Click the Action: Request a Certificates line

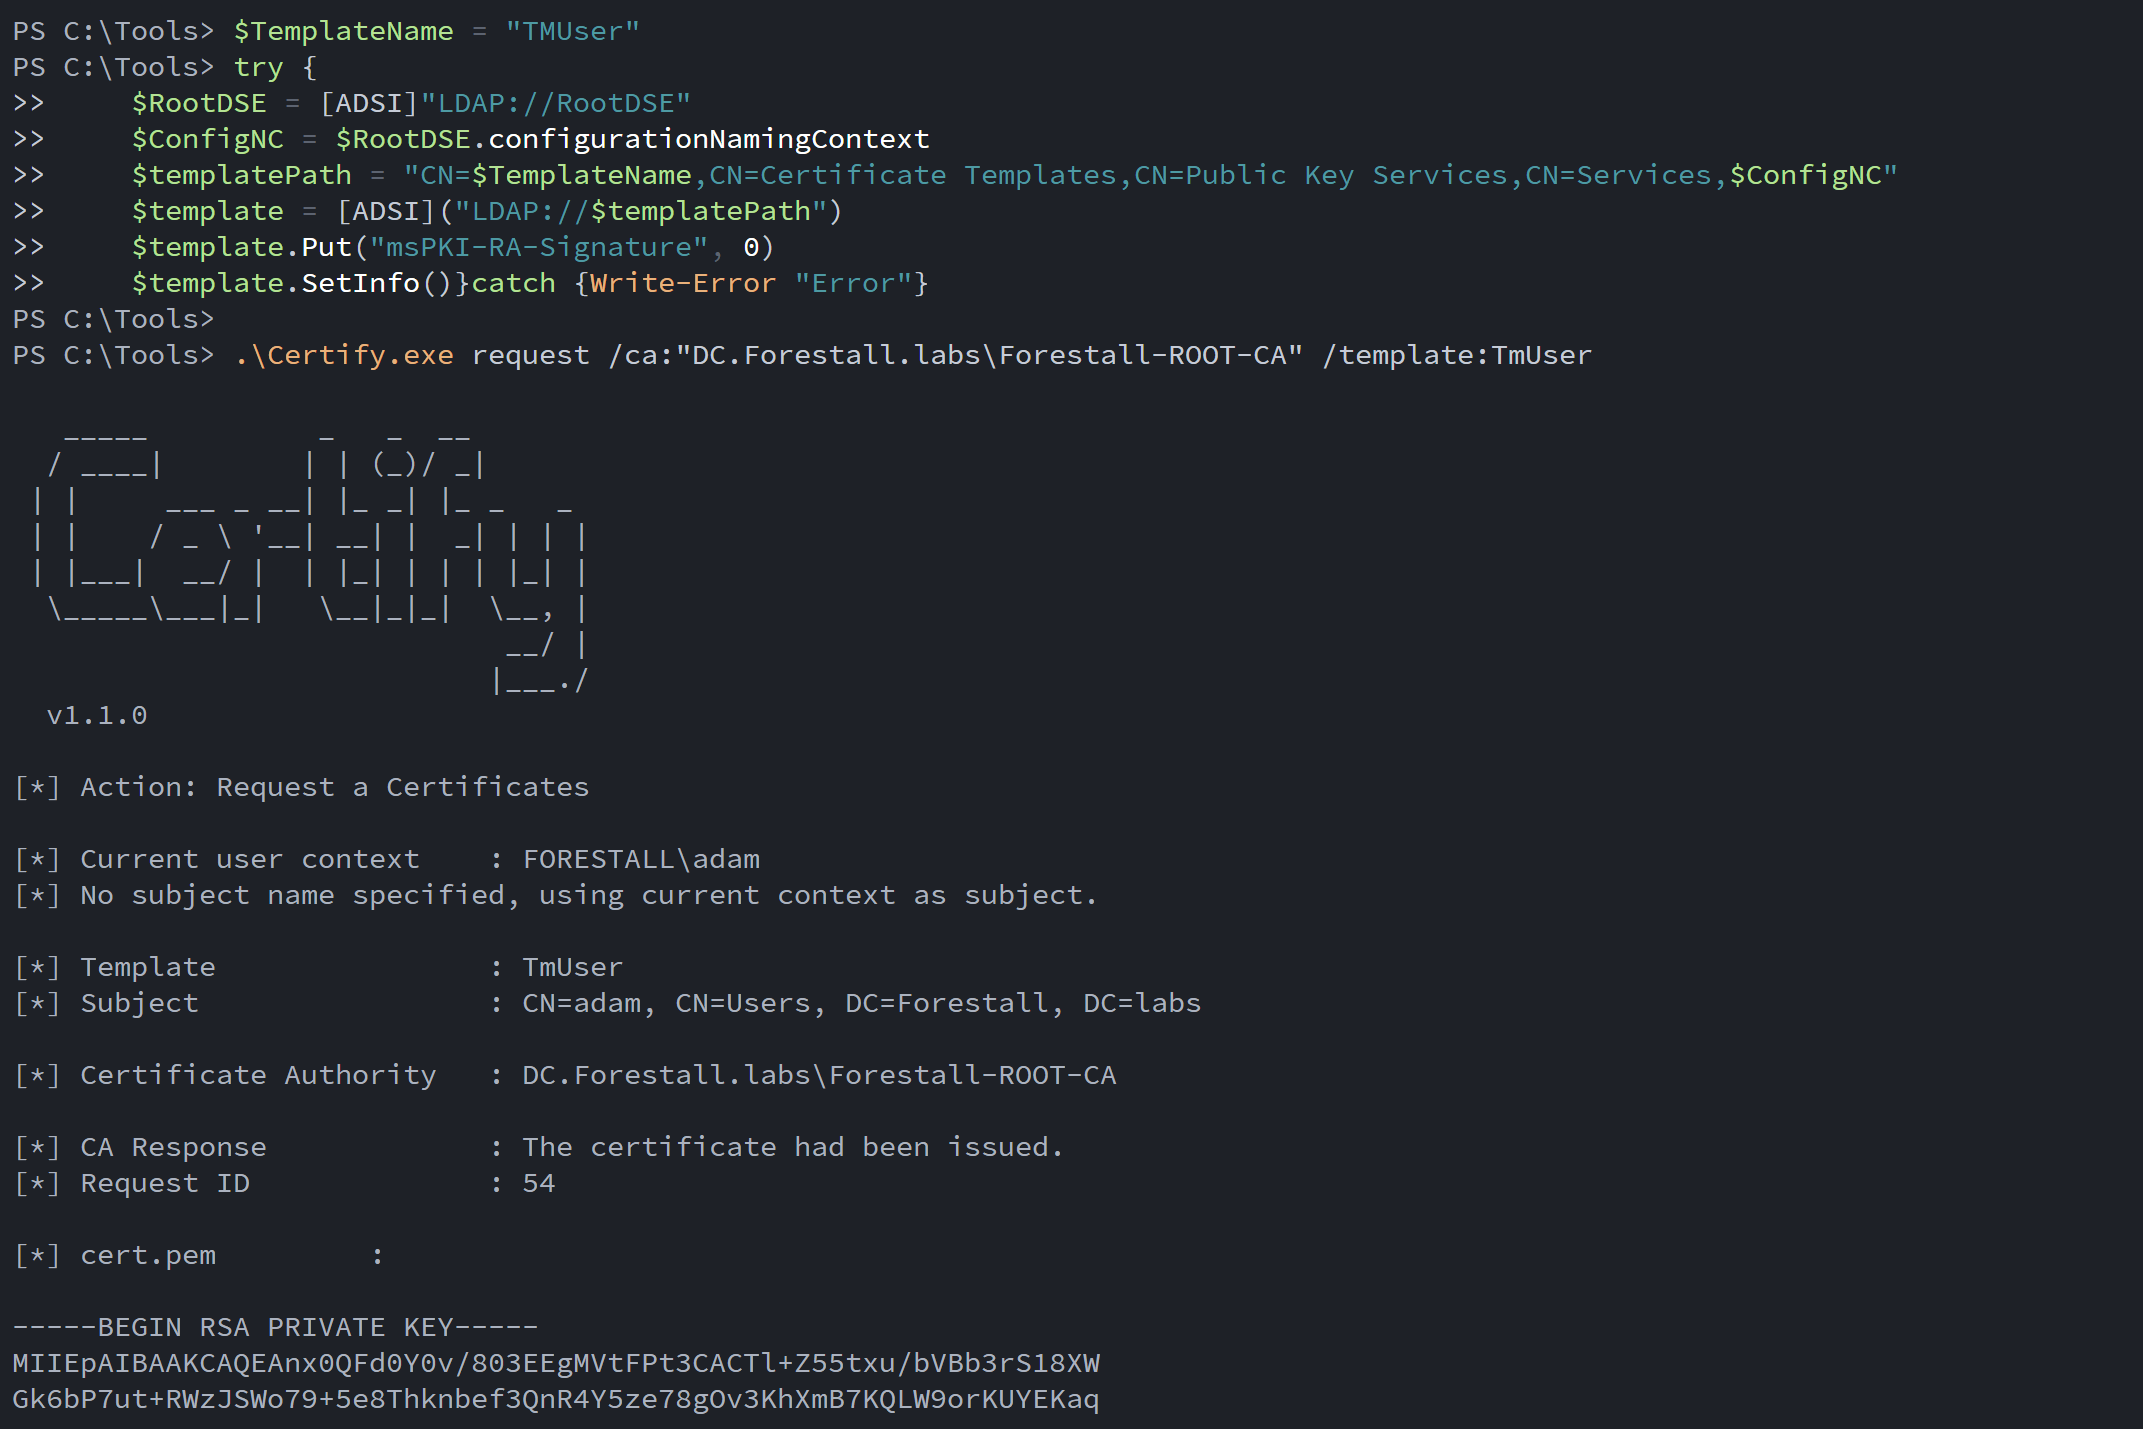coord(334,787)
